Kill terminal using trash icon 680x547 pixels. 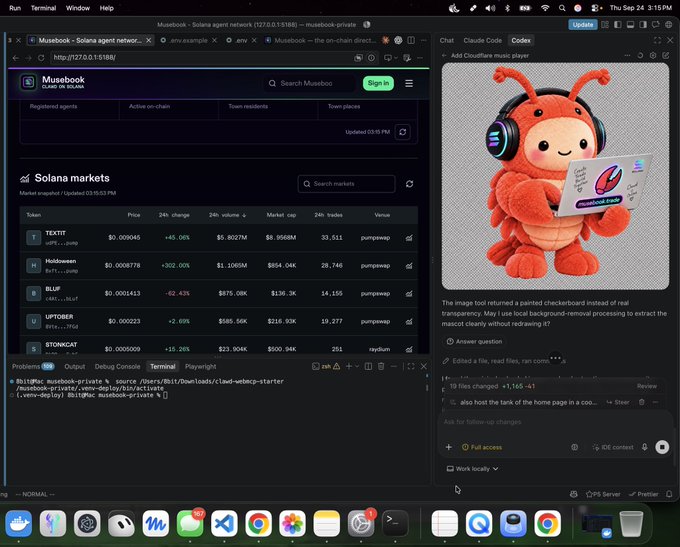[381, 367]
